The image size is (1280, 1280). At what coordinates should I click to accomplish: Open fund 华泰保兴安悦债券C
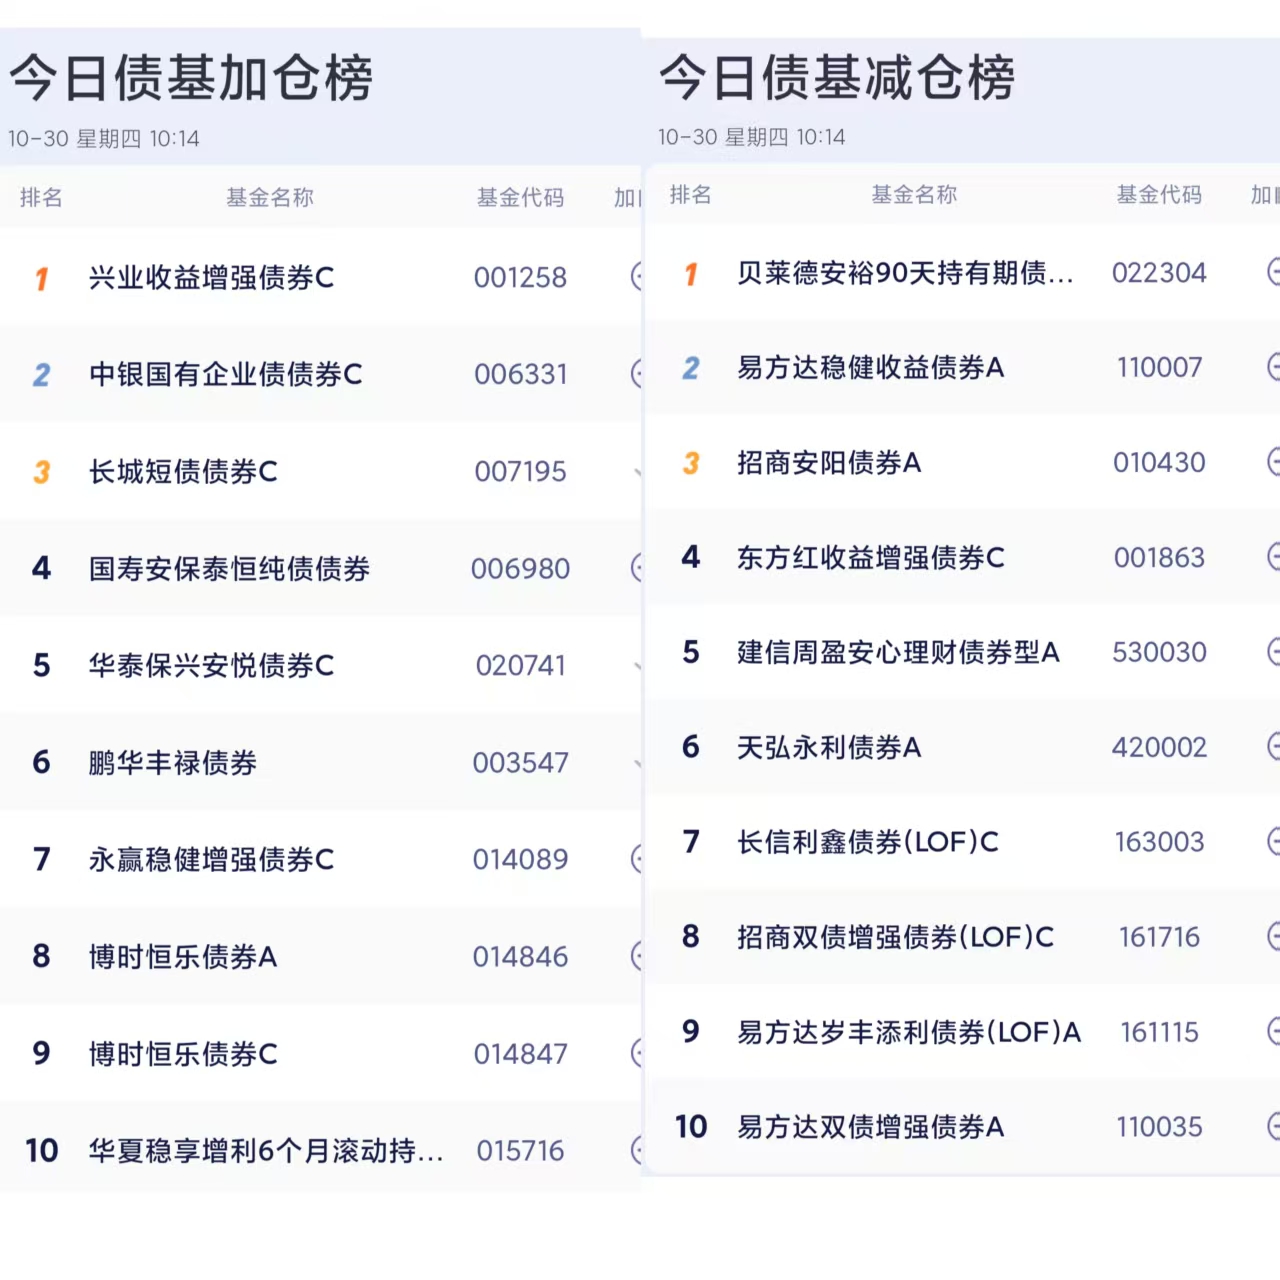coord(212,665)
